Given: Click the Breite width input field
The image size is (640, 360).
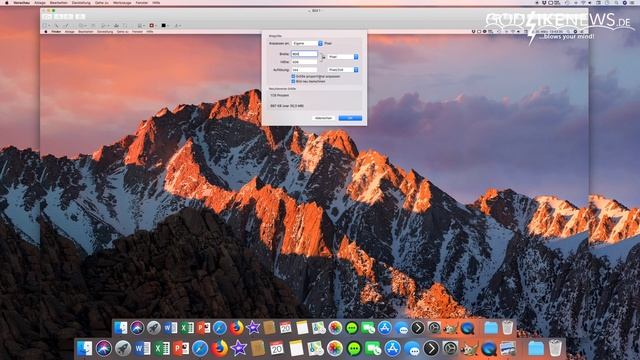Looking at the screenshot, I should [304, 54].
